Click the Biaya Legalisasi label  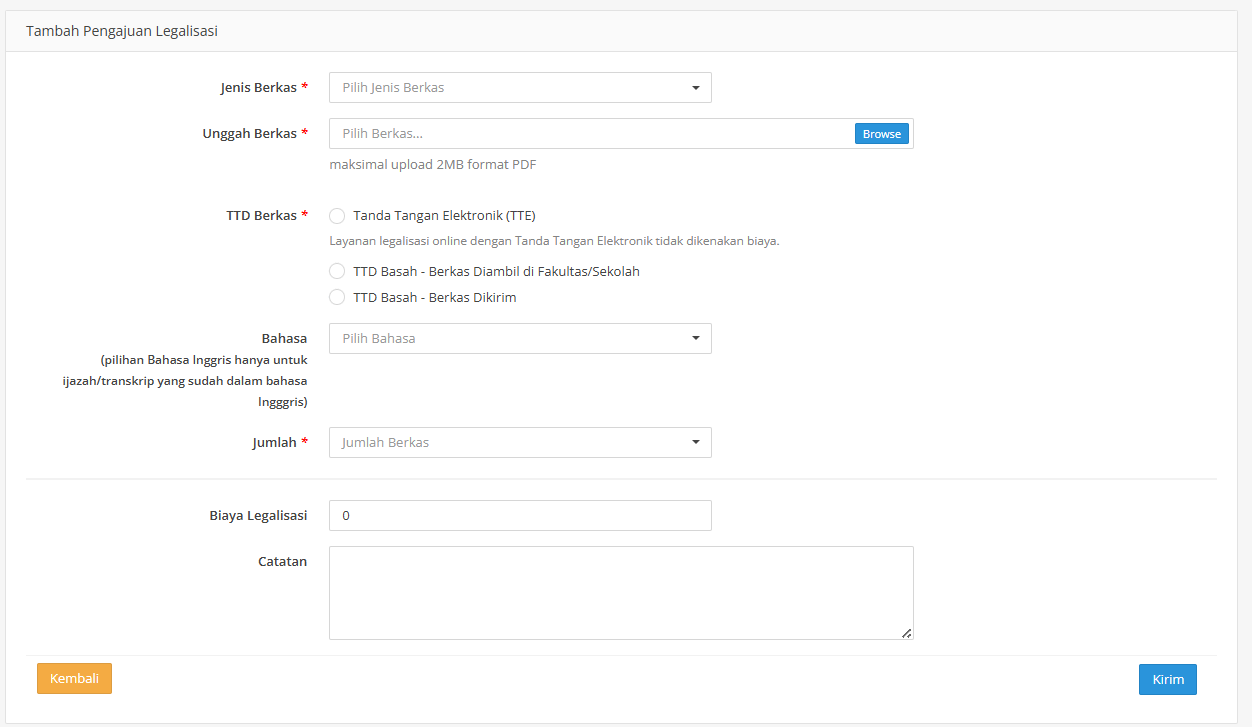pos(258,516)
